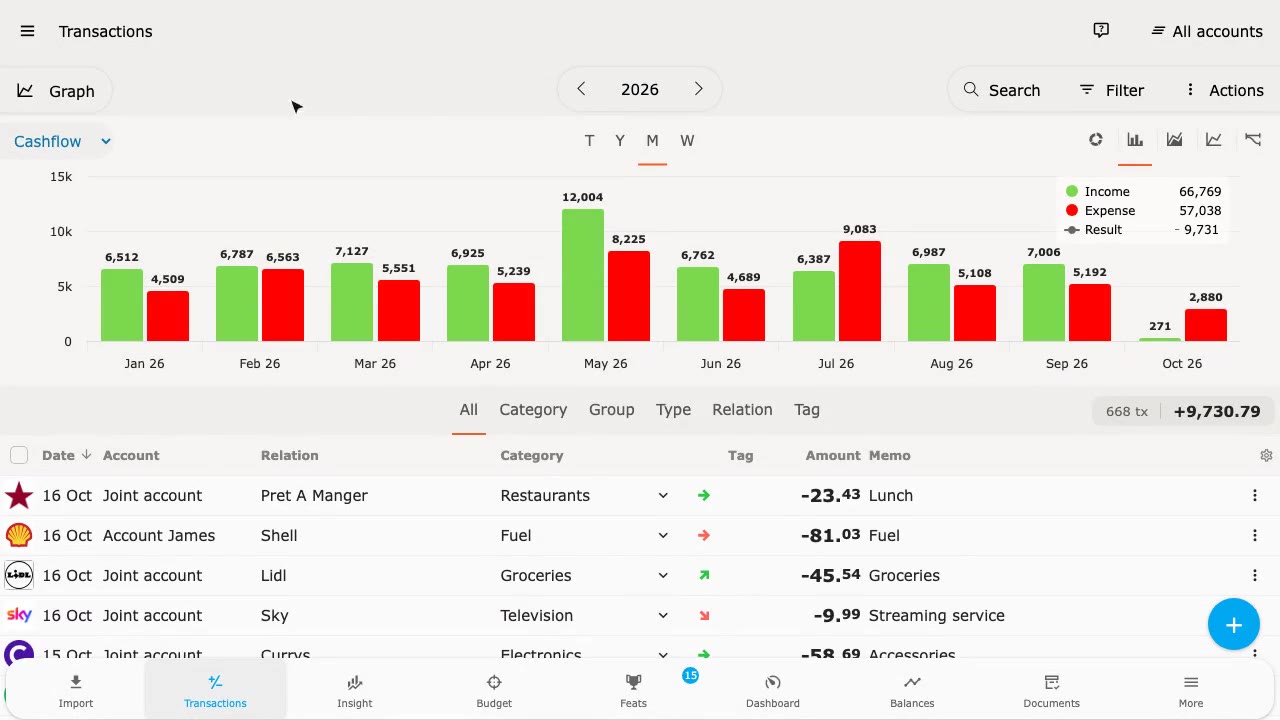Open table column settings gear

[1266, 455]
